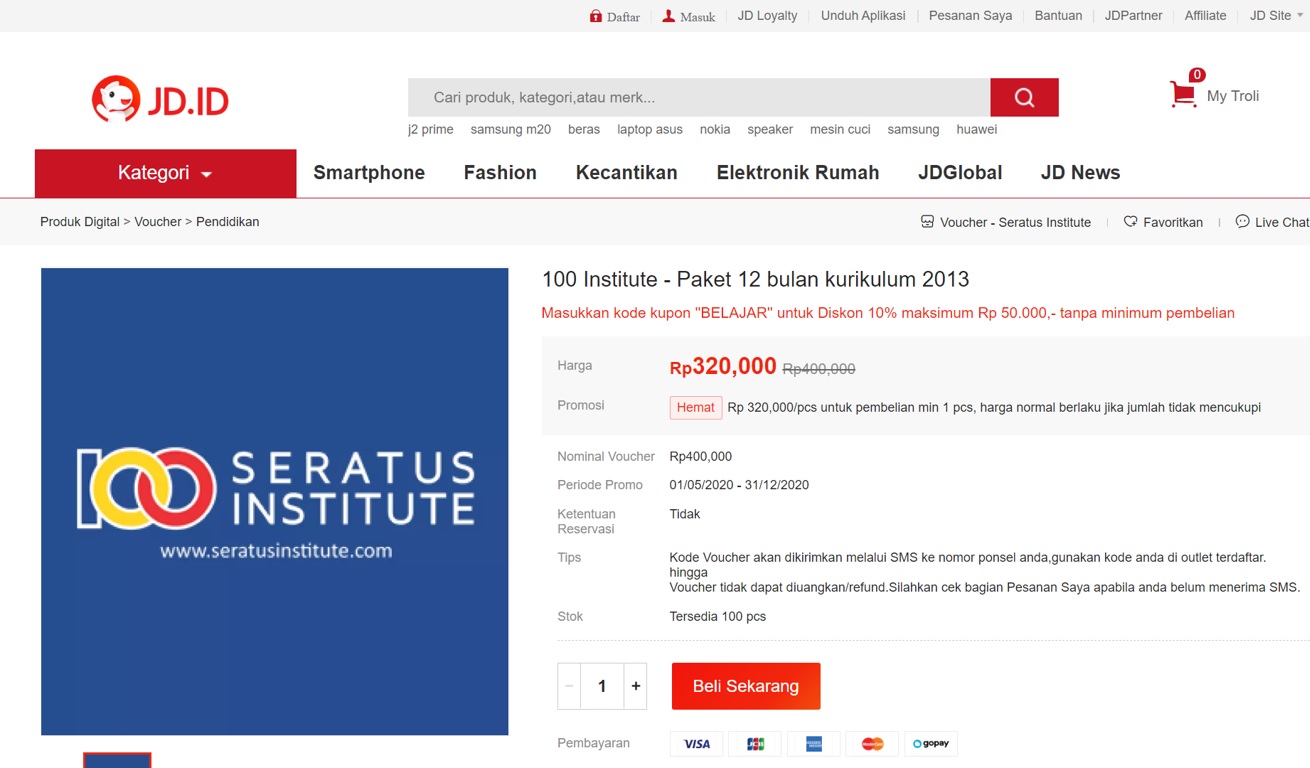
Task: Click the JCB payment icon
Action: (755, 744)
